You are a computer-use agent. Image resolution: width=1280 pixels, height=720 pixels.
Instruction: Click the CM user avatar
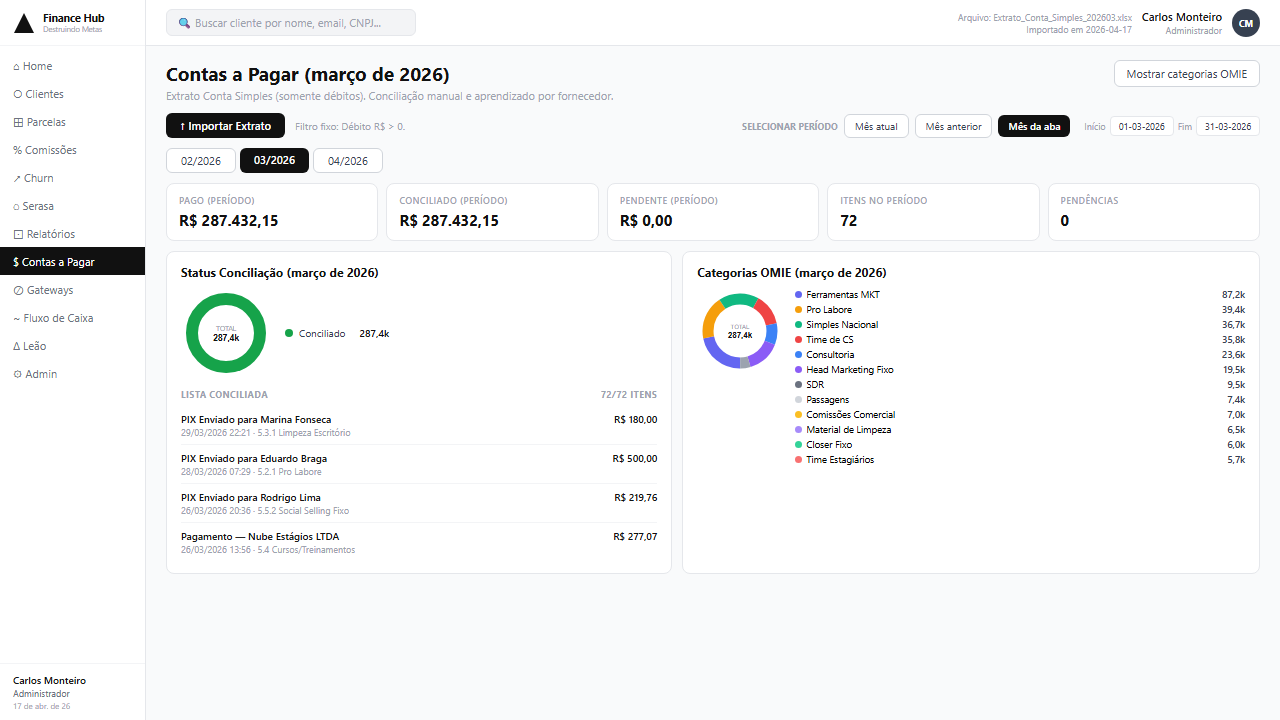(1245, 23)
